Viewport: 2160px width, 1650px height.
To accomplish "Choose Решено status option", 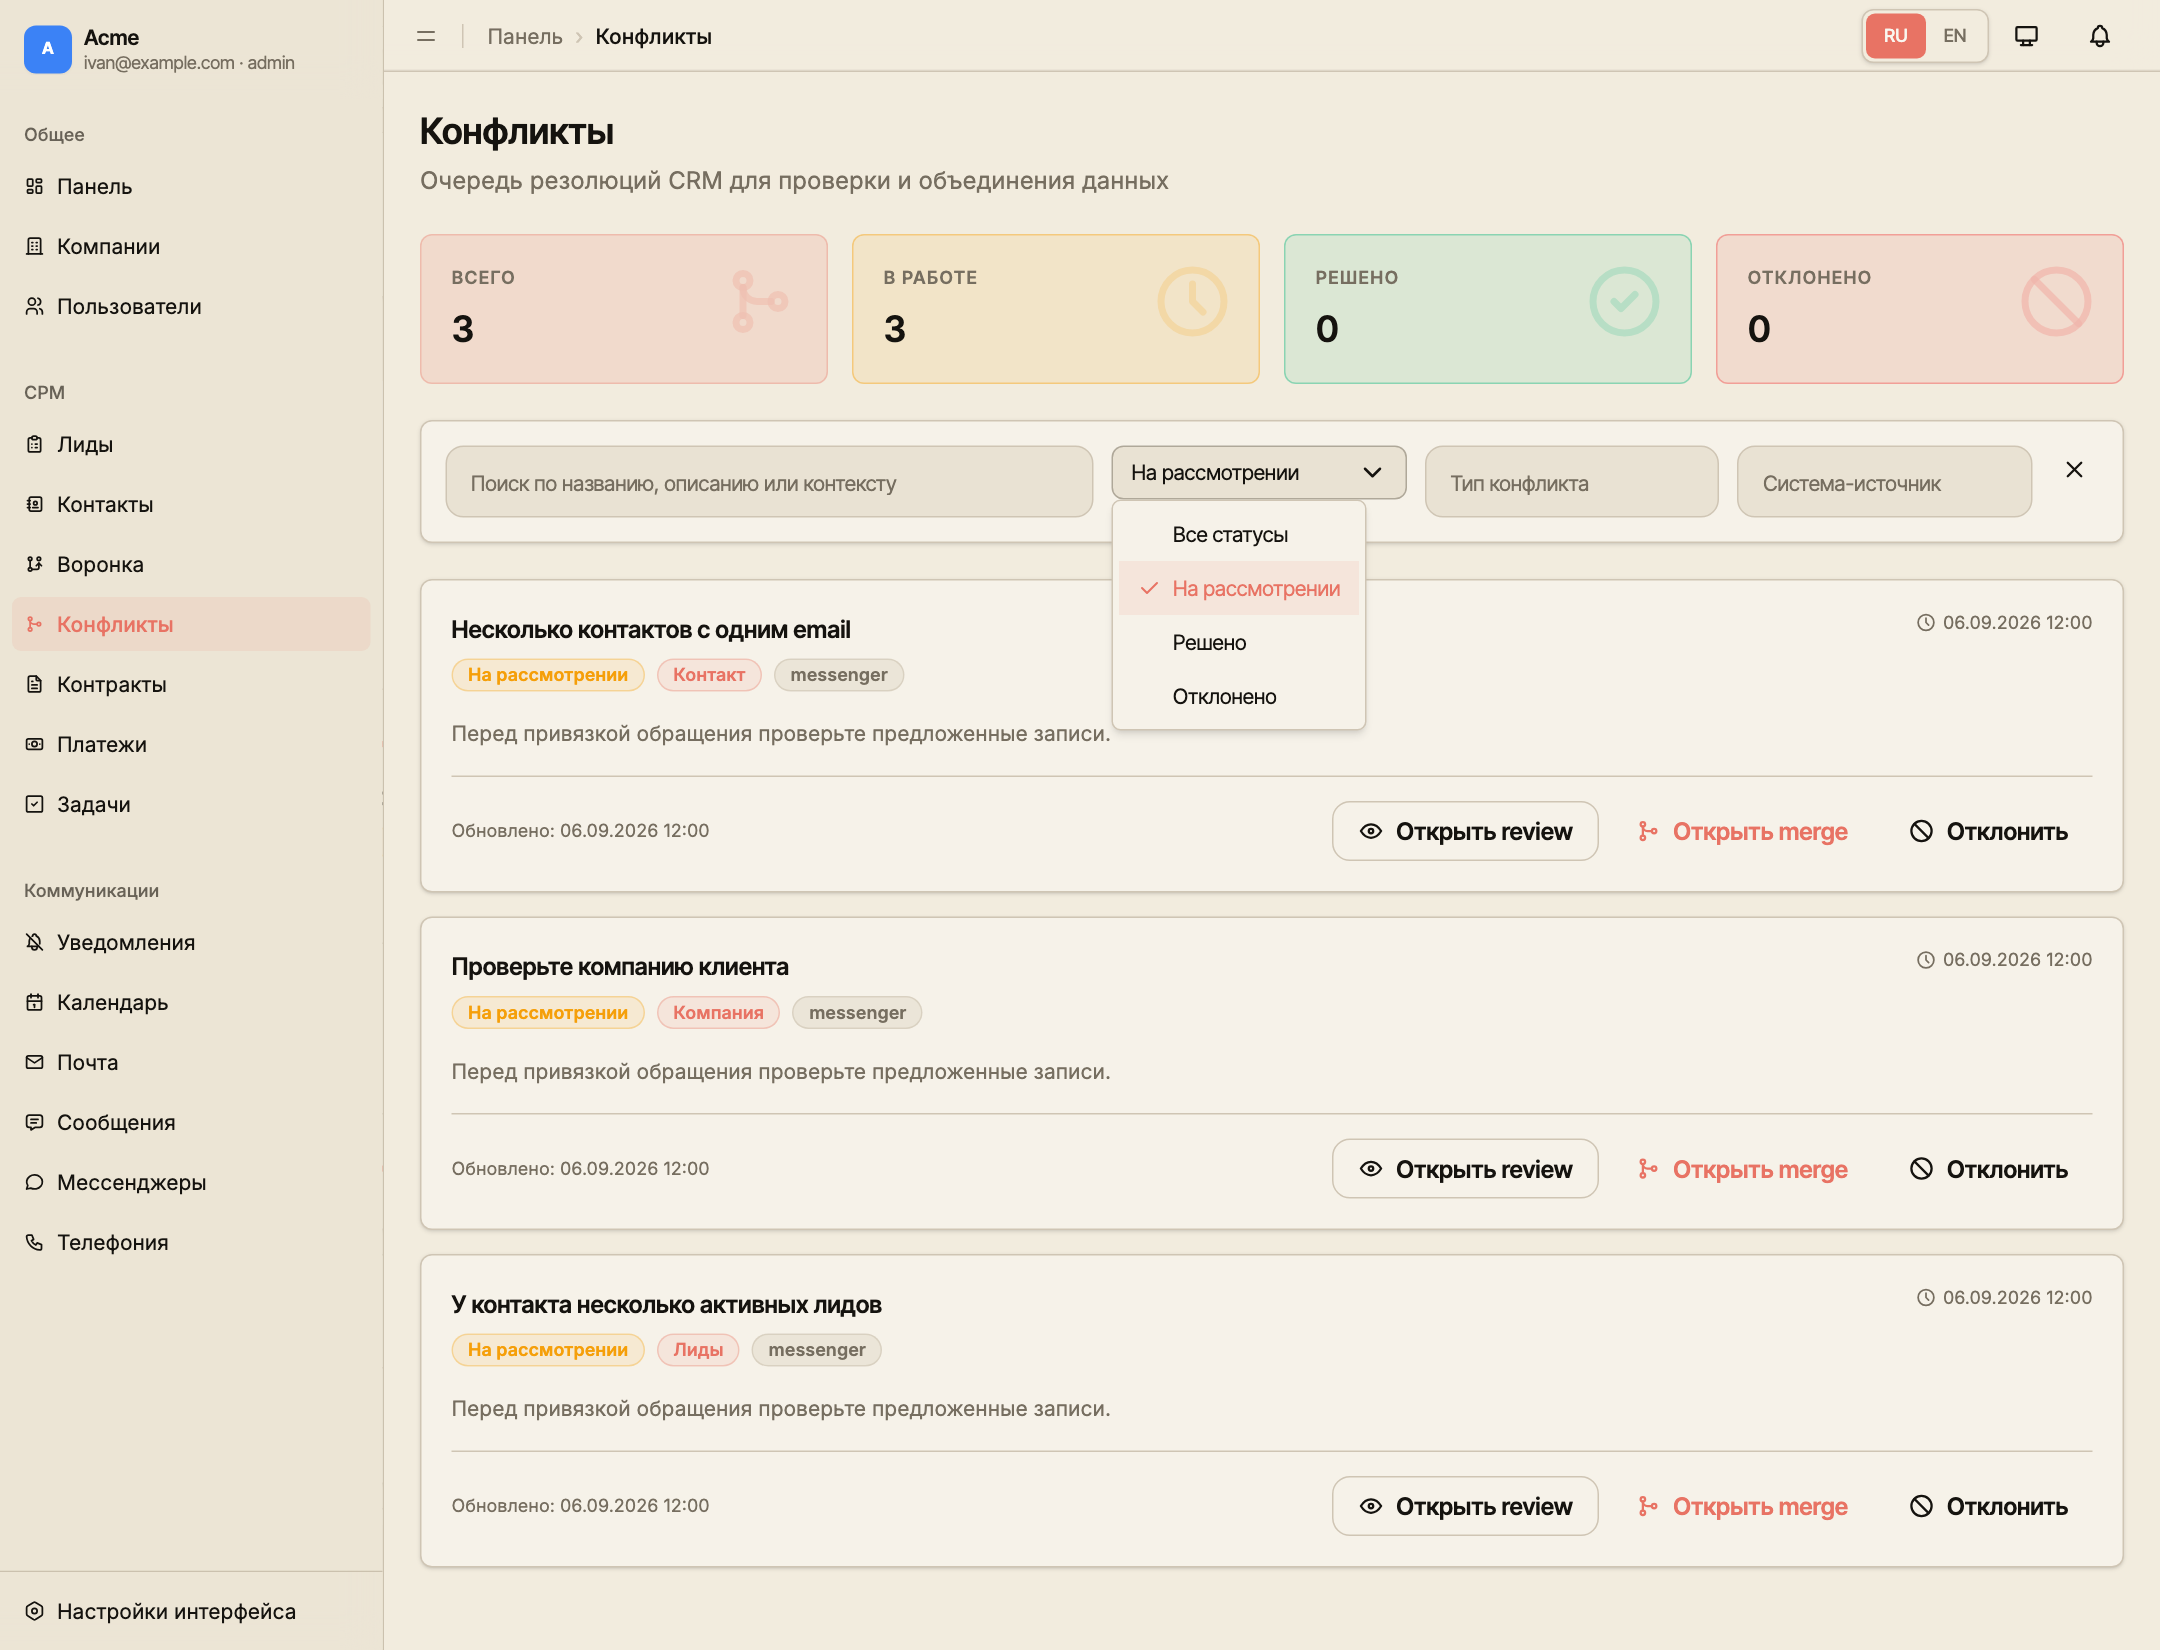I will click(x=1238, y=643).
